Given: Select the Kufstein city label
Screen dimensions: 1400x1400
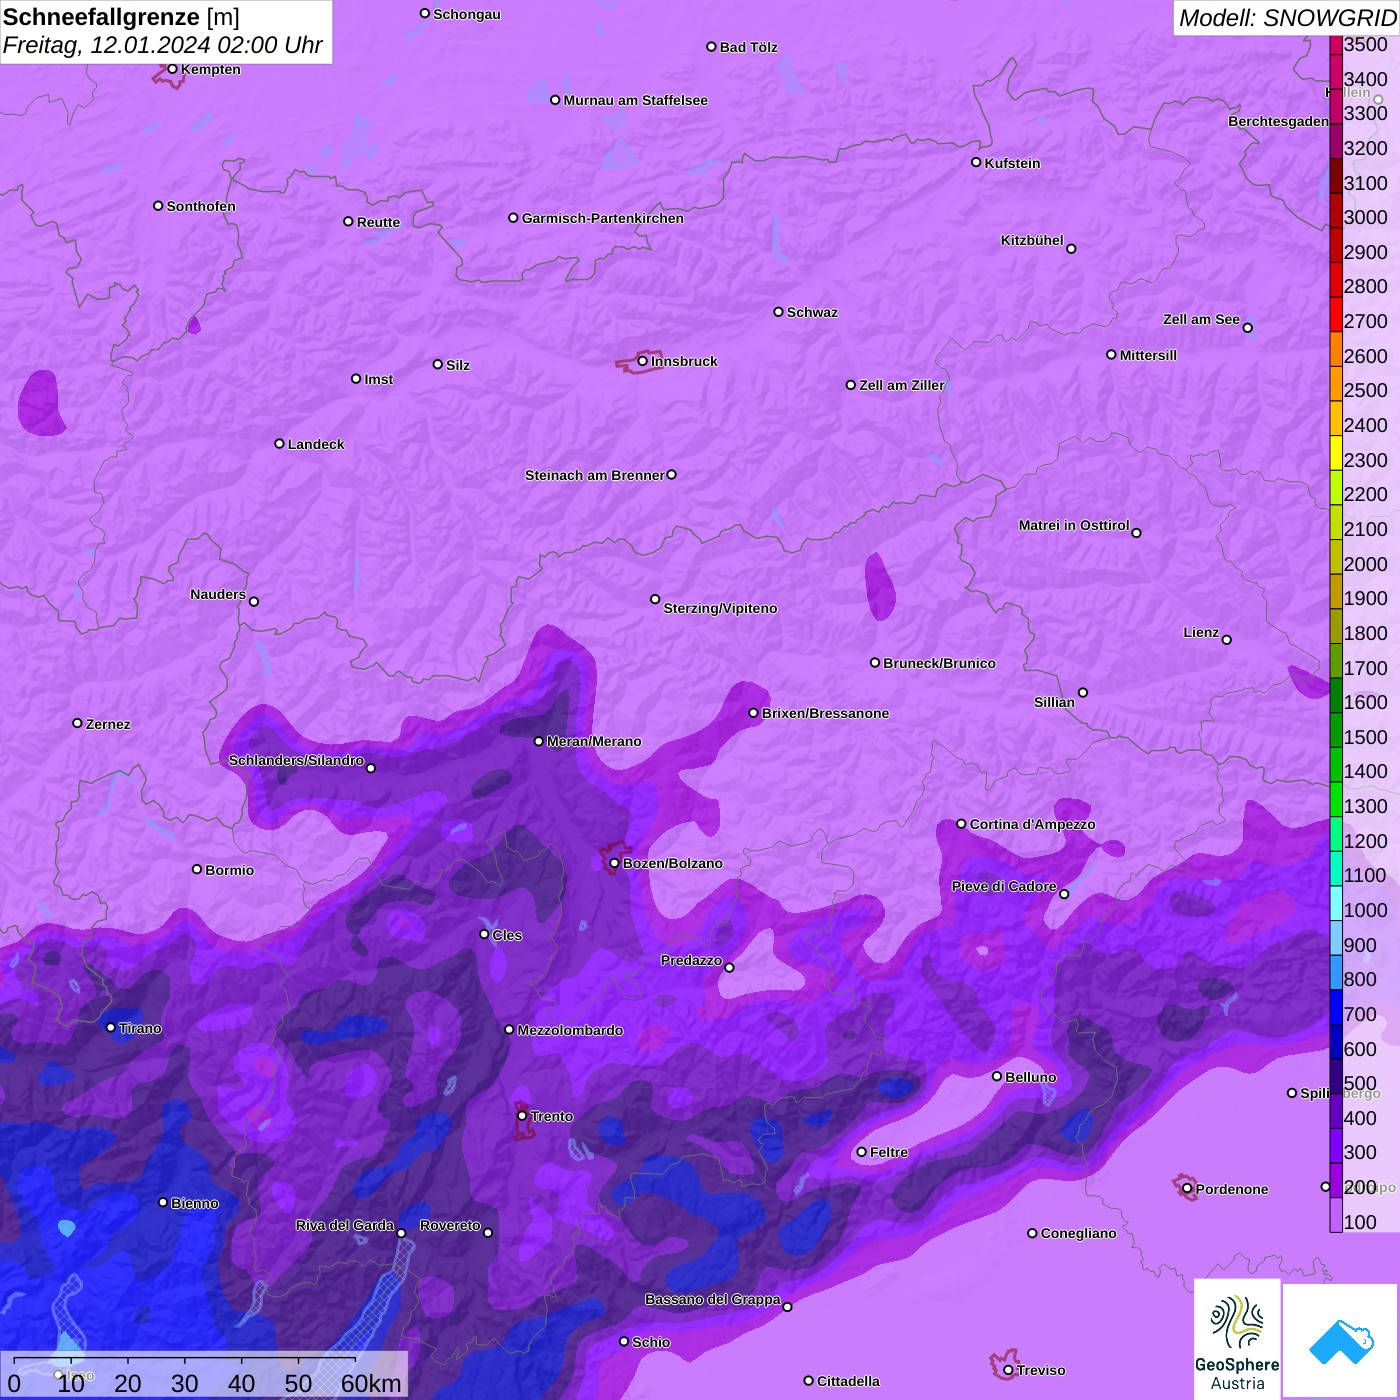Looking at the screenshot, I should coord(1012,163).
